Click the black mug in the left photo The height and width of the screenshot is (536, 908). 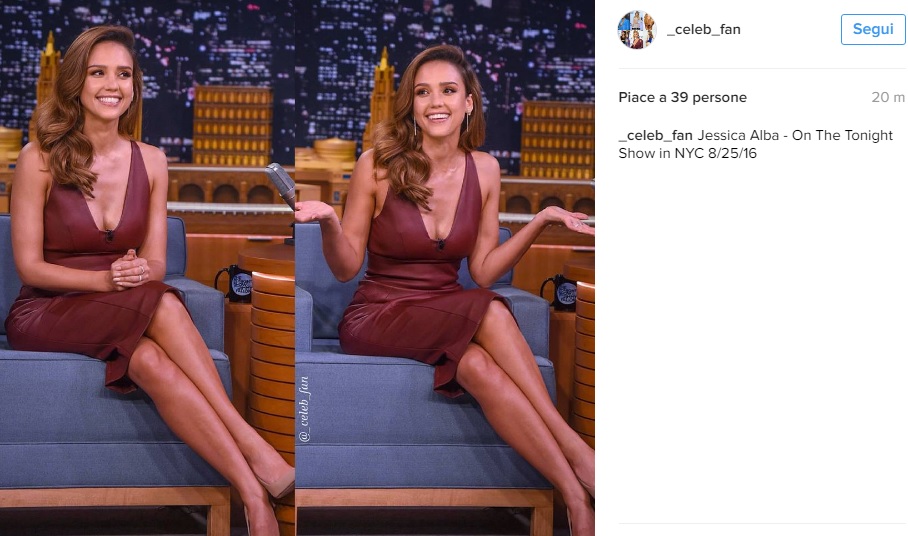235,284
